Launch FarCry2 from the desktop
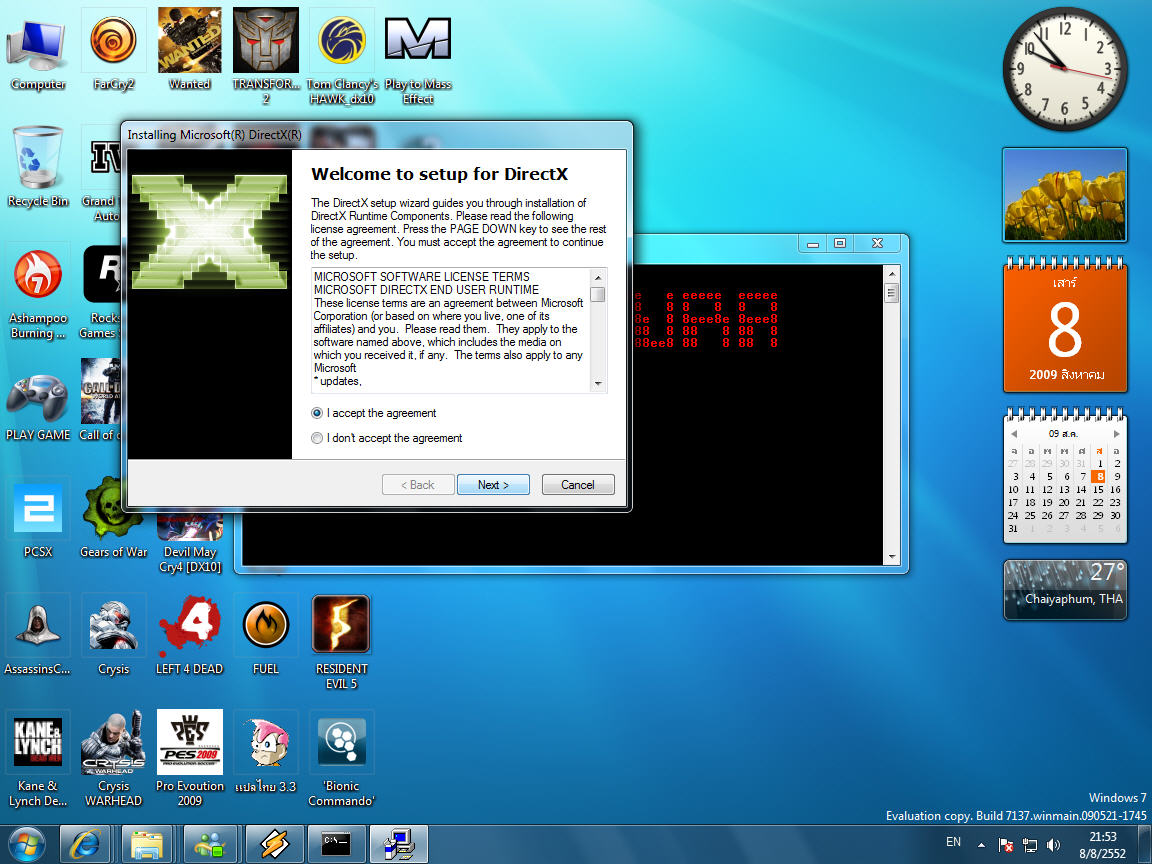The height and width of the screenshot is (864, 1152). click(x=113, y=49)
